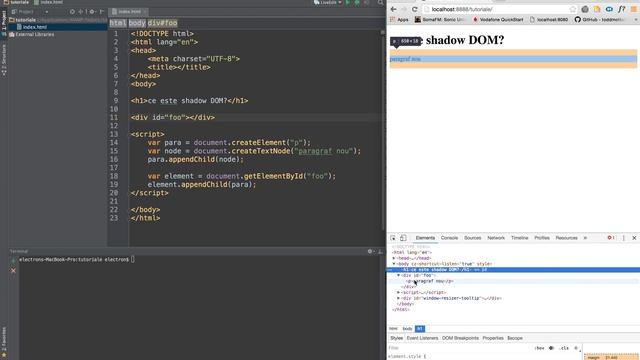The image size is (640, 360).
Task: Add a new style rule with plus icon
Action: tap(576, 348)
